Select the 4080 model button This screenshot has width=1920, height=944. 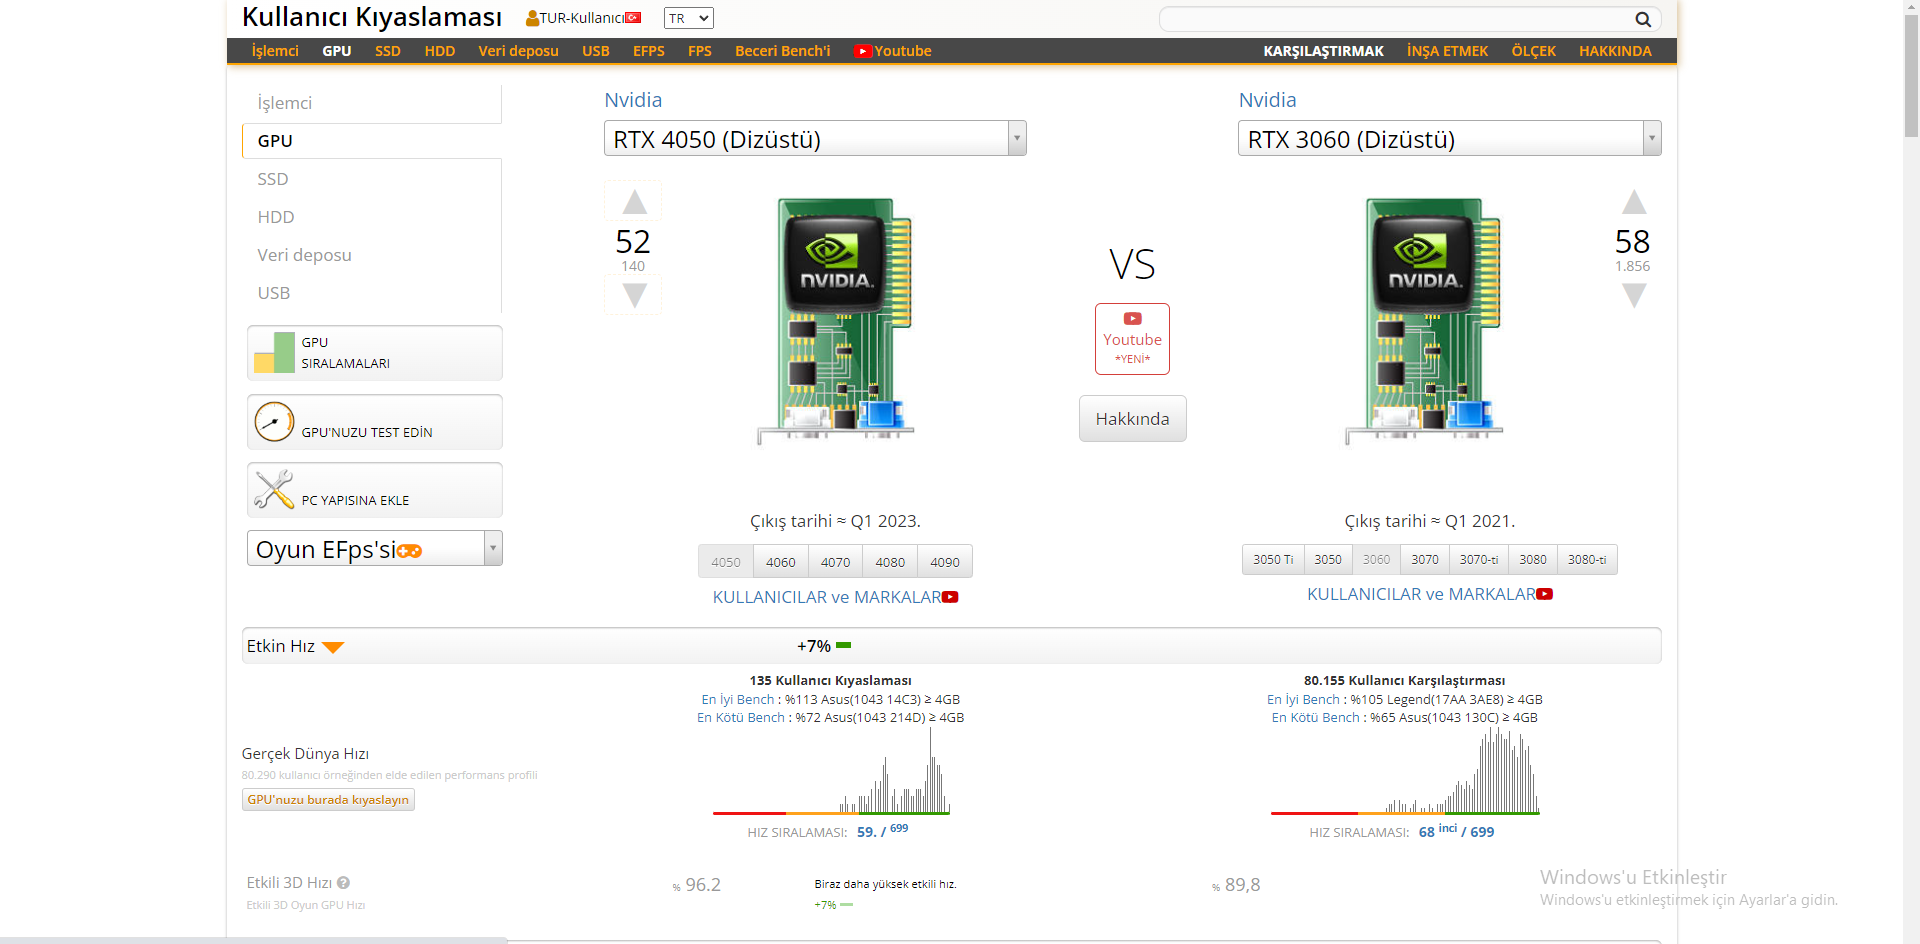(x=890, y=562)
